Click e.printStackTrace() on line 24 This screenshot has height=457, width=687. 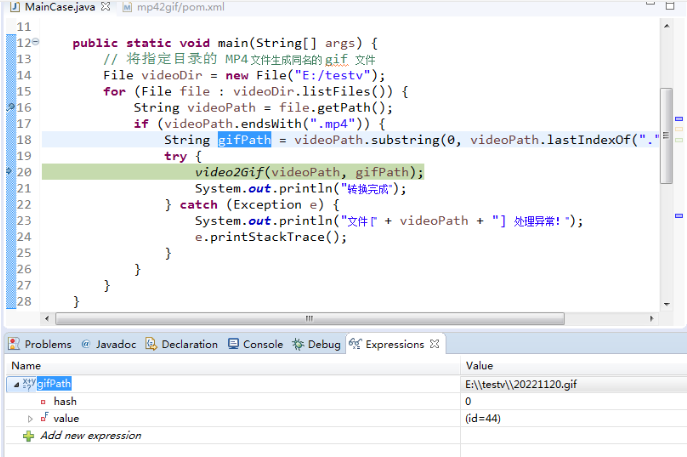point(271,237)
